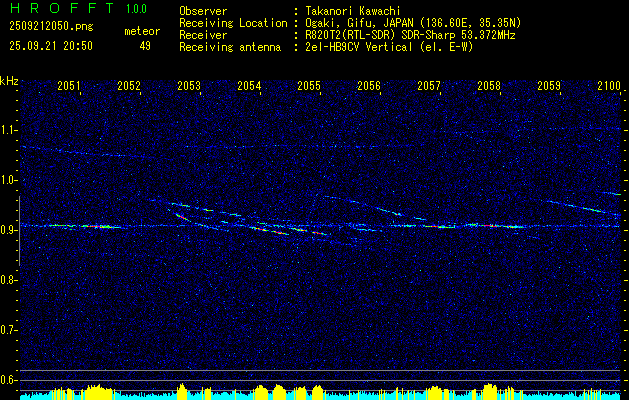Click the 2054 time axis marker
Screen dimensions: 629x400
(x=249, y=85)
